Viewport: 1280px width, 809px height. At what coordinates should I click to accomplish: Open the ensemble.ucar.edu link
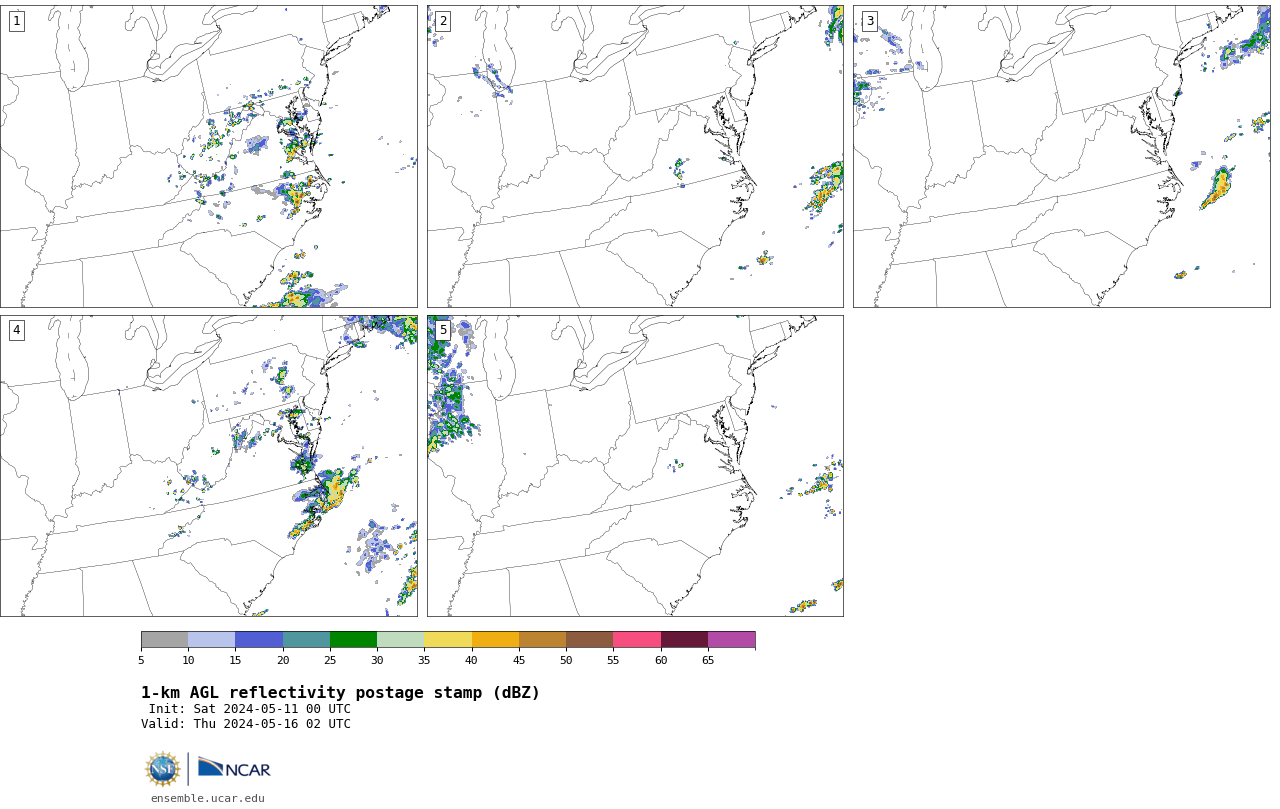208,798
